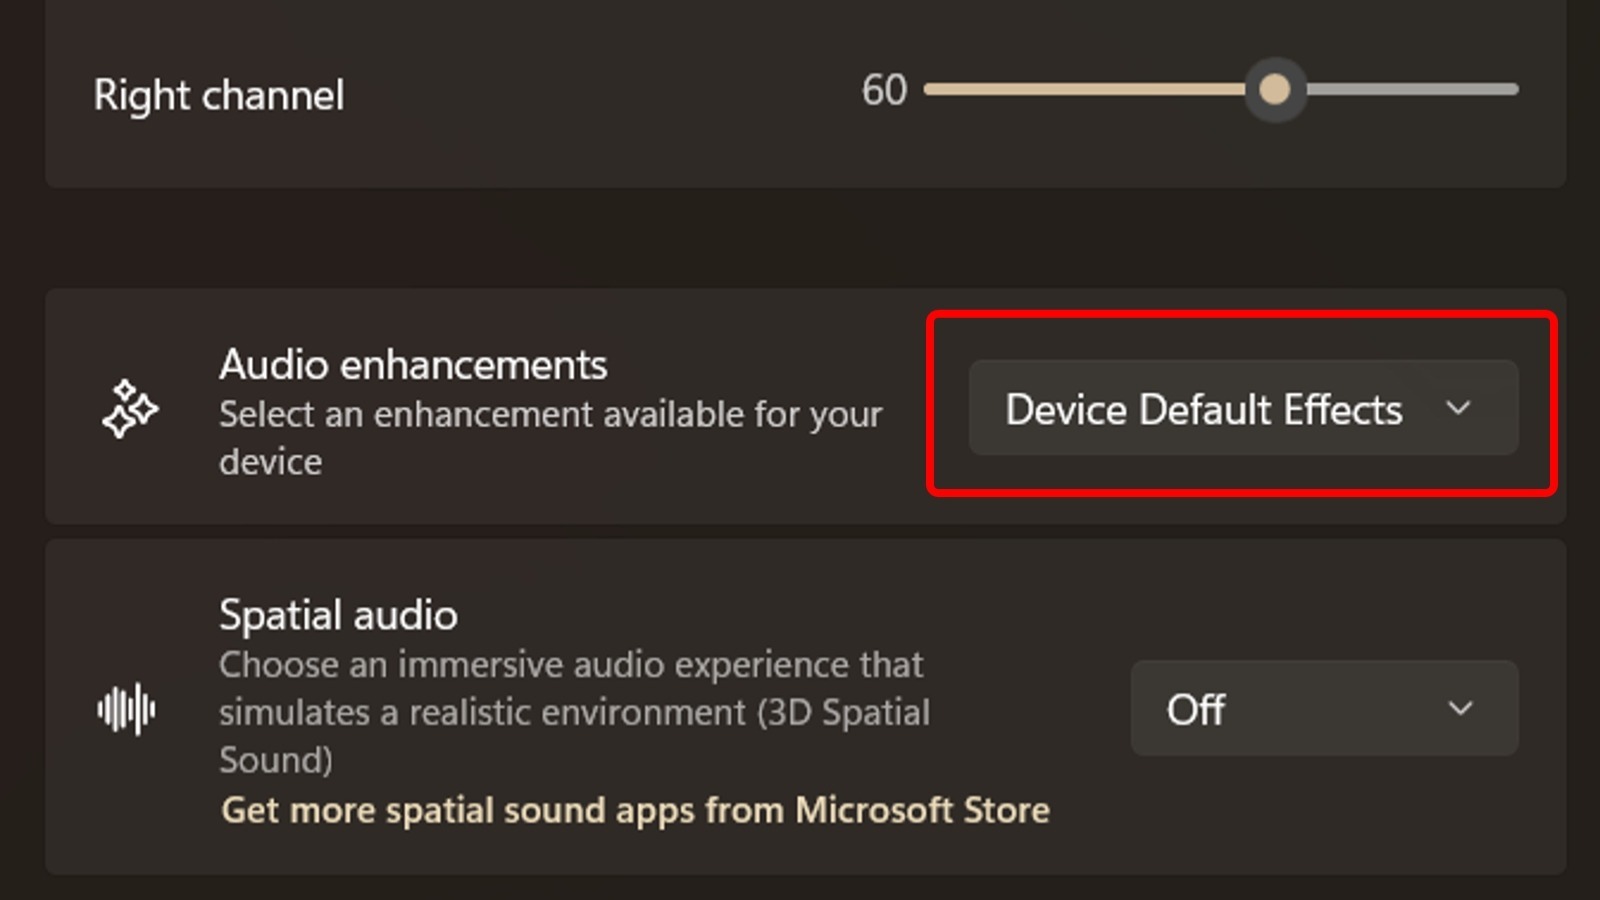This screenshot has width=1600, height=900.
Task: Open Get more spatial sound apps link
Action: click(634, 810)
